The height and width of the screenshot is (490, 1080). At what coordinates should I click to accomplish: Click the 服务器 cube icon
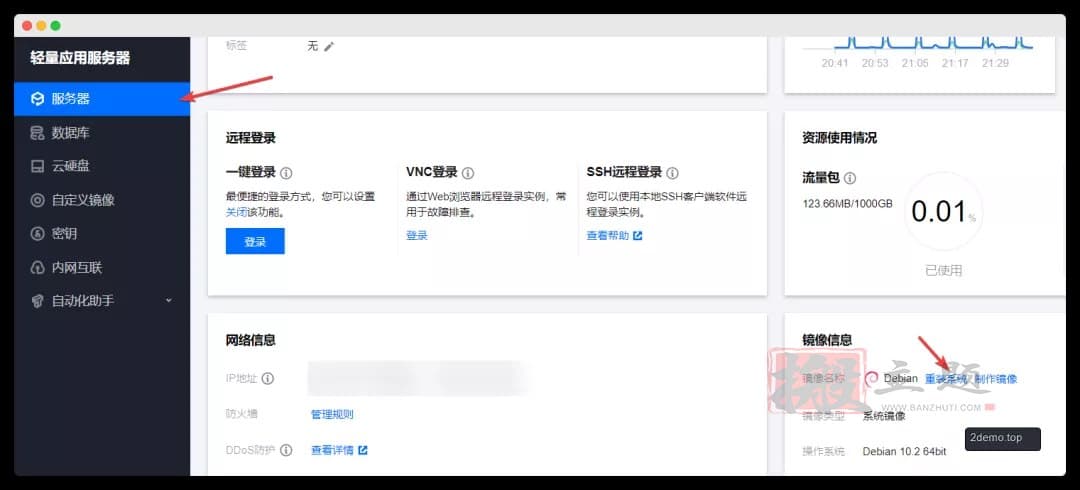(x=37, y=99)
